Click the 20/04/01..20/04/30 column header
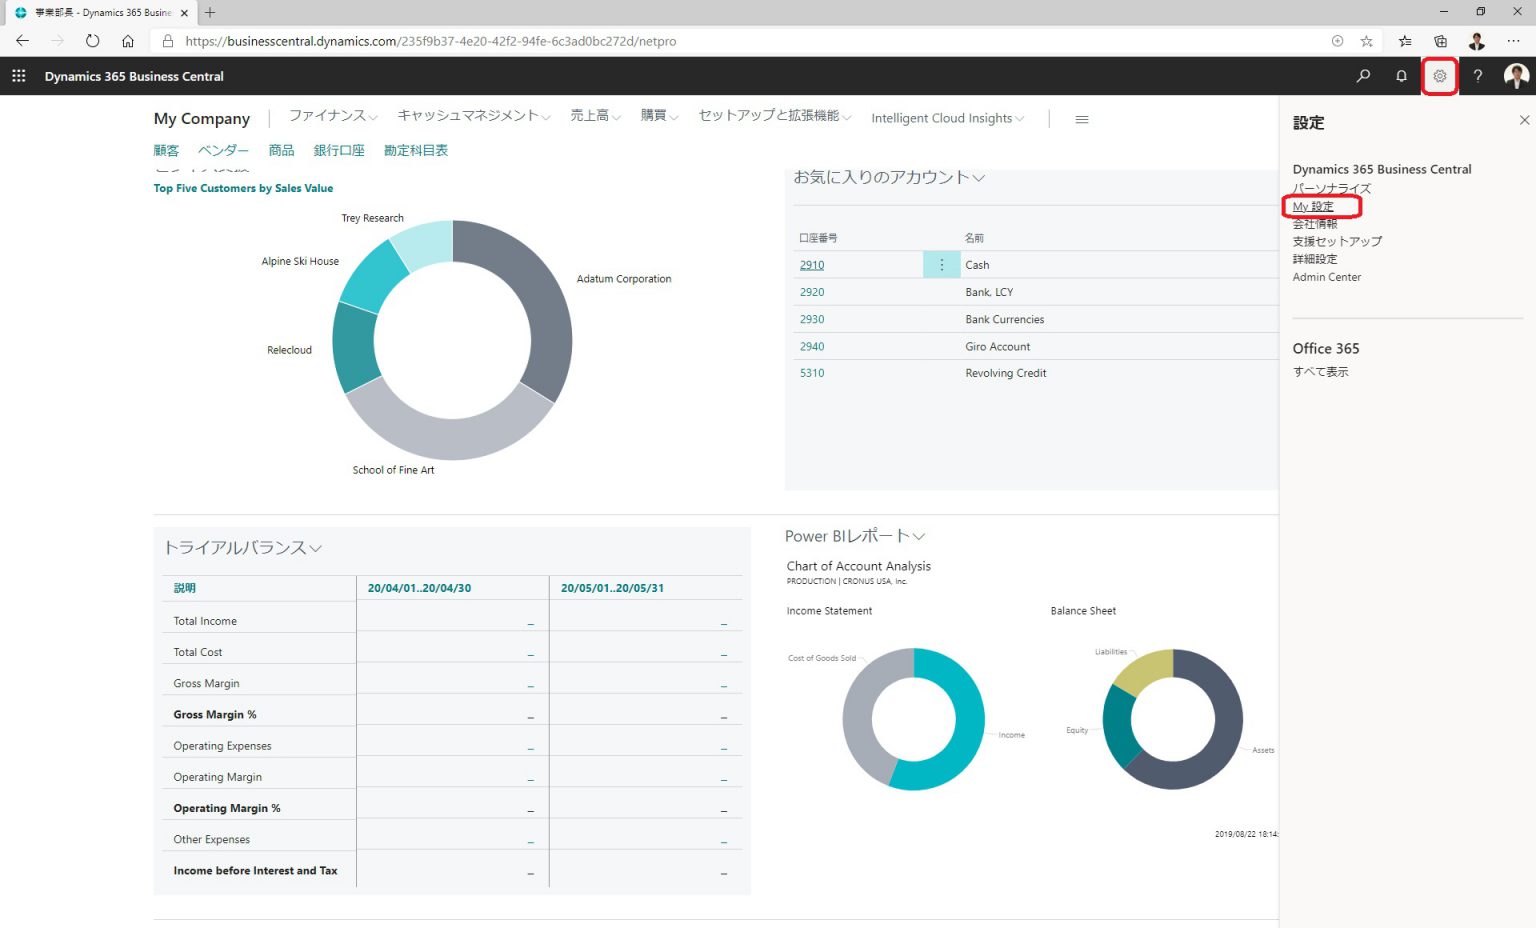 click(419, 588)
